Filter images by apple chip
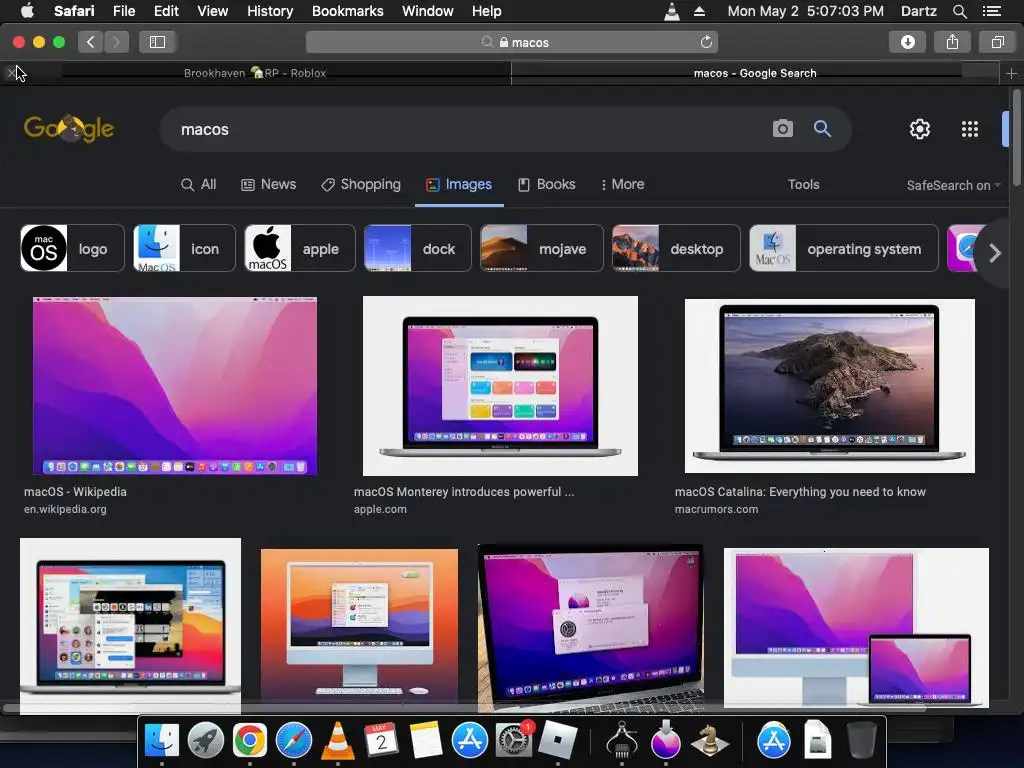Image resolution: width=1024 pixels, height=768 pixels. (300, 248)
